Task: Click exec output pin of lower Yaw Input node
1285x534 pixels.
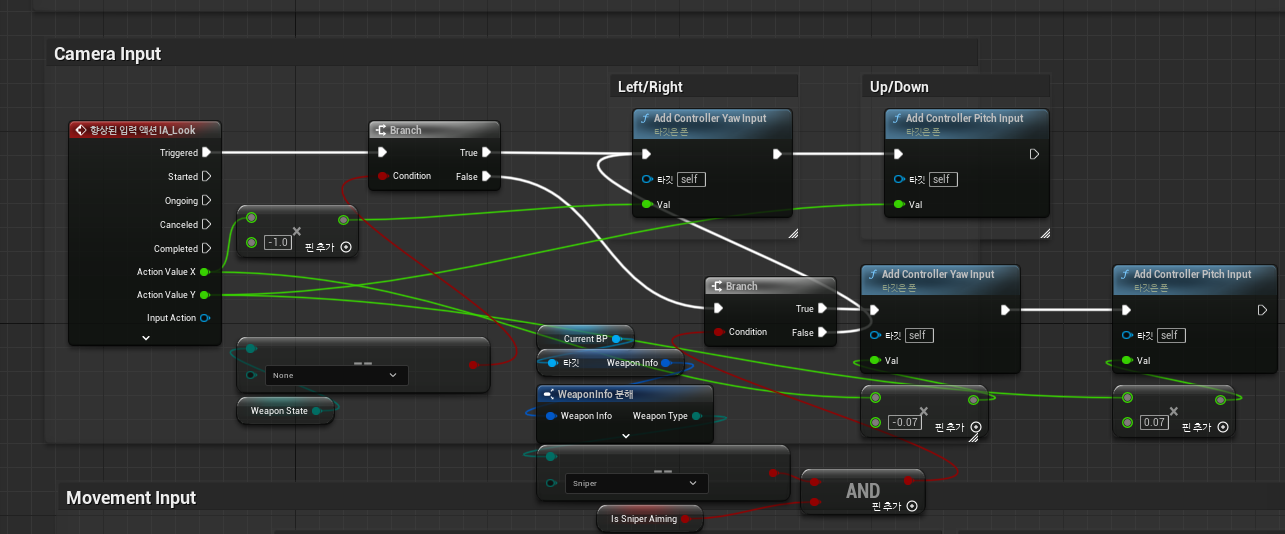Action: pos(1006,310)
